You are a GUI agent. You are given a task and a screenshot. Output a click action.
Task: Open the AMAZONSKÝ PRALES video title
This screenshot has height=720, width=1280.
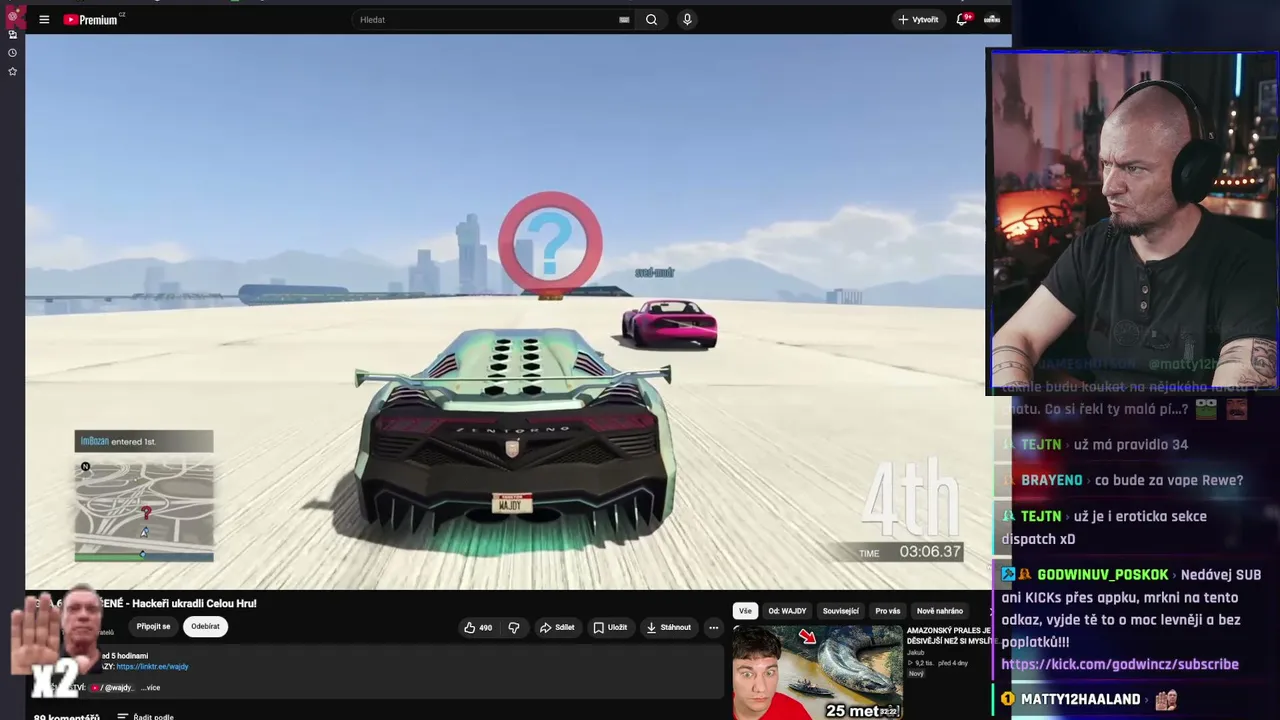(949, 636)
